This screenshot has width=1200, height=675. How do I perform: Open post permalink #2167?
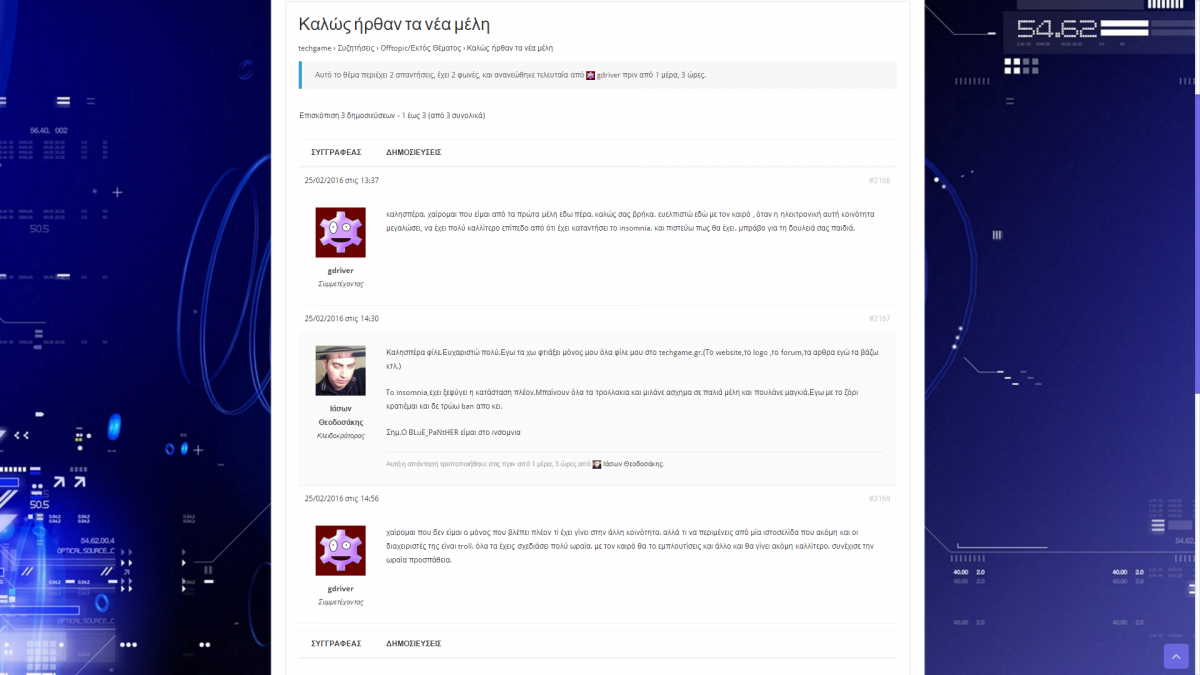click(879, 319)
